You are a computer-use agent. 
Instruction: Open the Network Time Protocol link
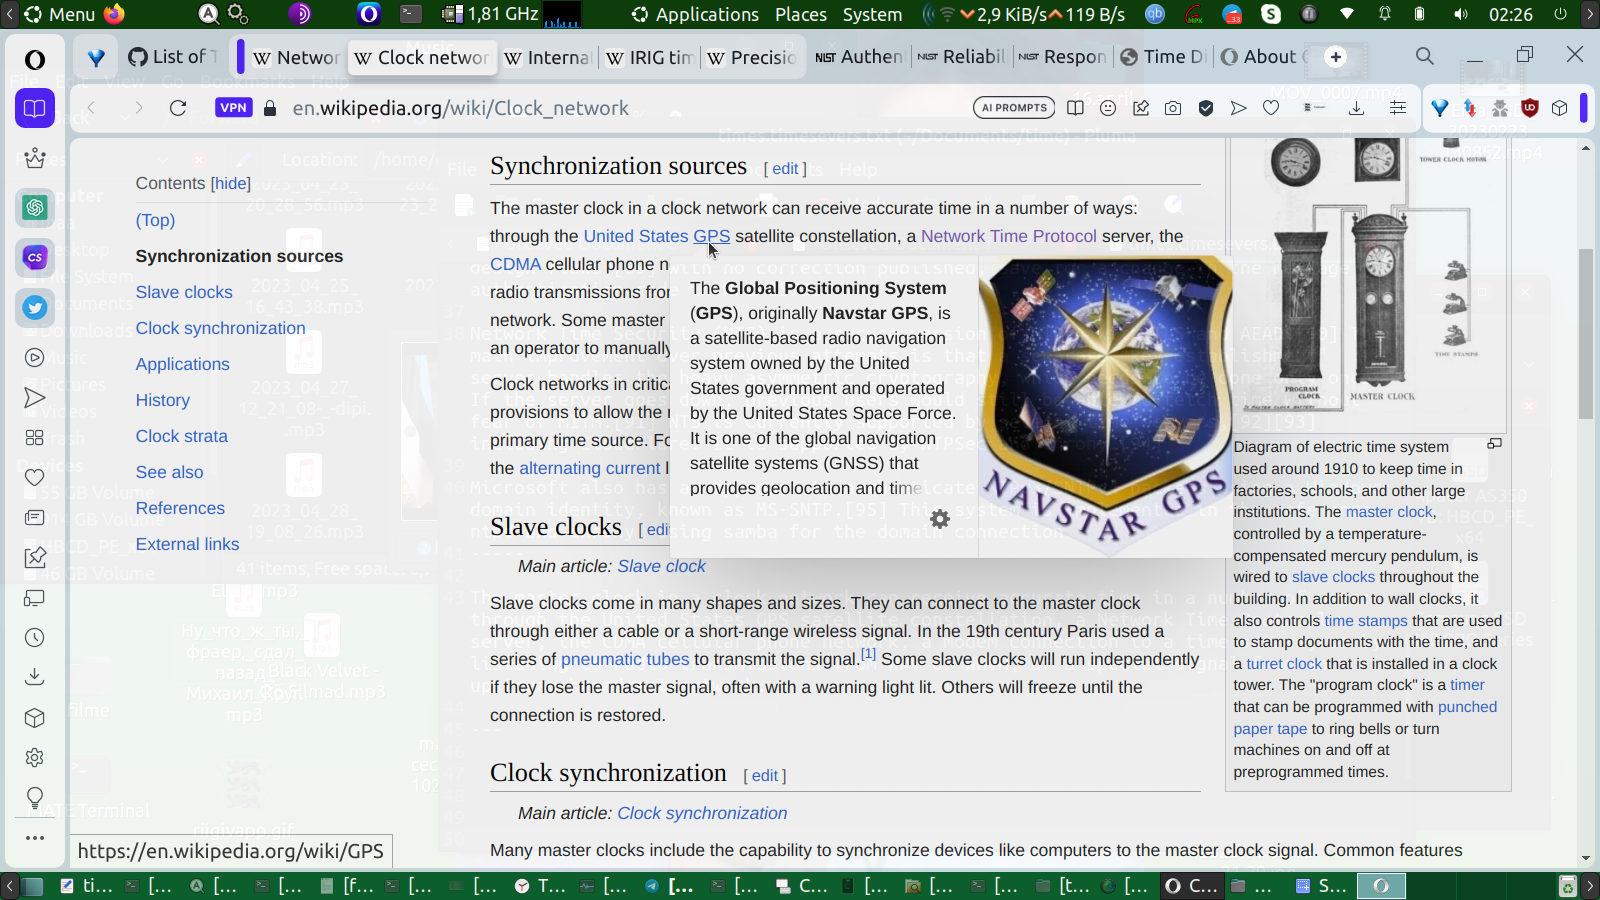point(1008,236)
